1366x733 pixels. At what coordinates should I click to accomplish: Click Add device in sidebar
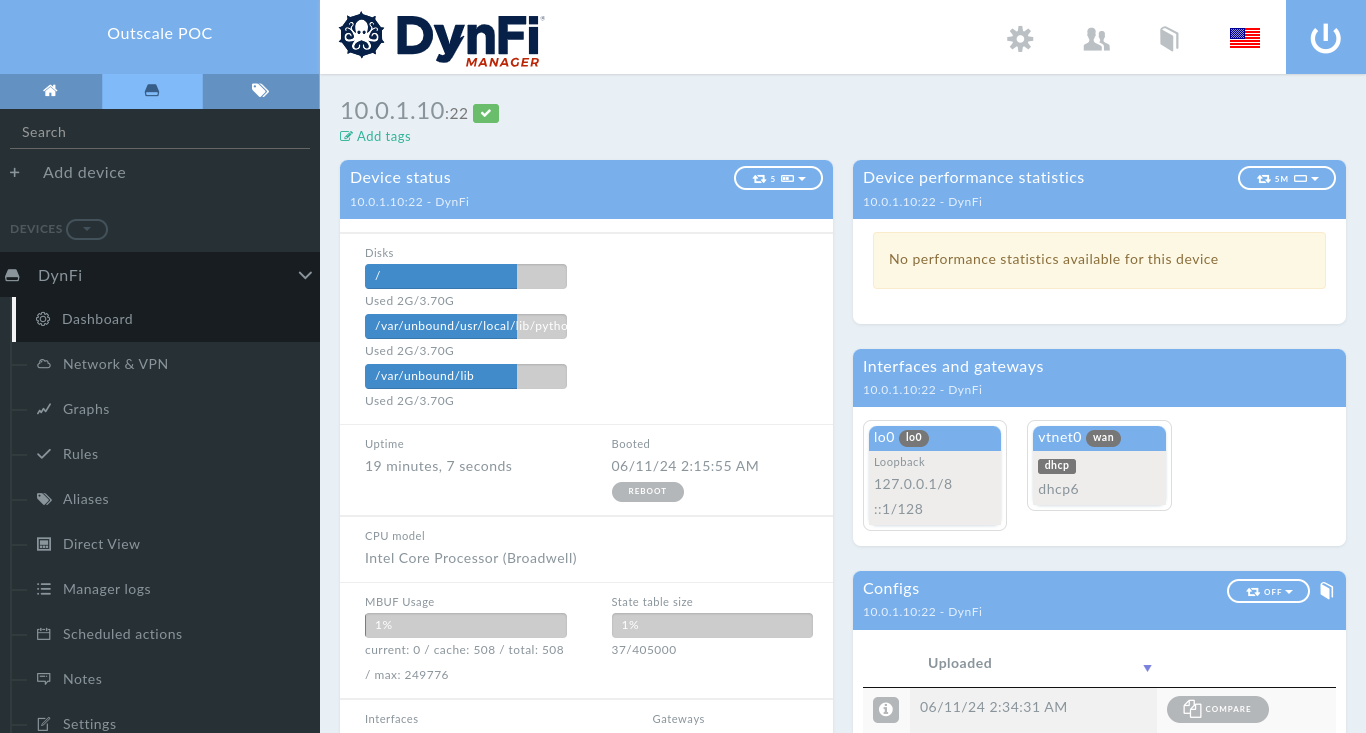click(x=84, y=172)
